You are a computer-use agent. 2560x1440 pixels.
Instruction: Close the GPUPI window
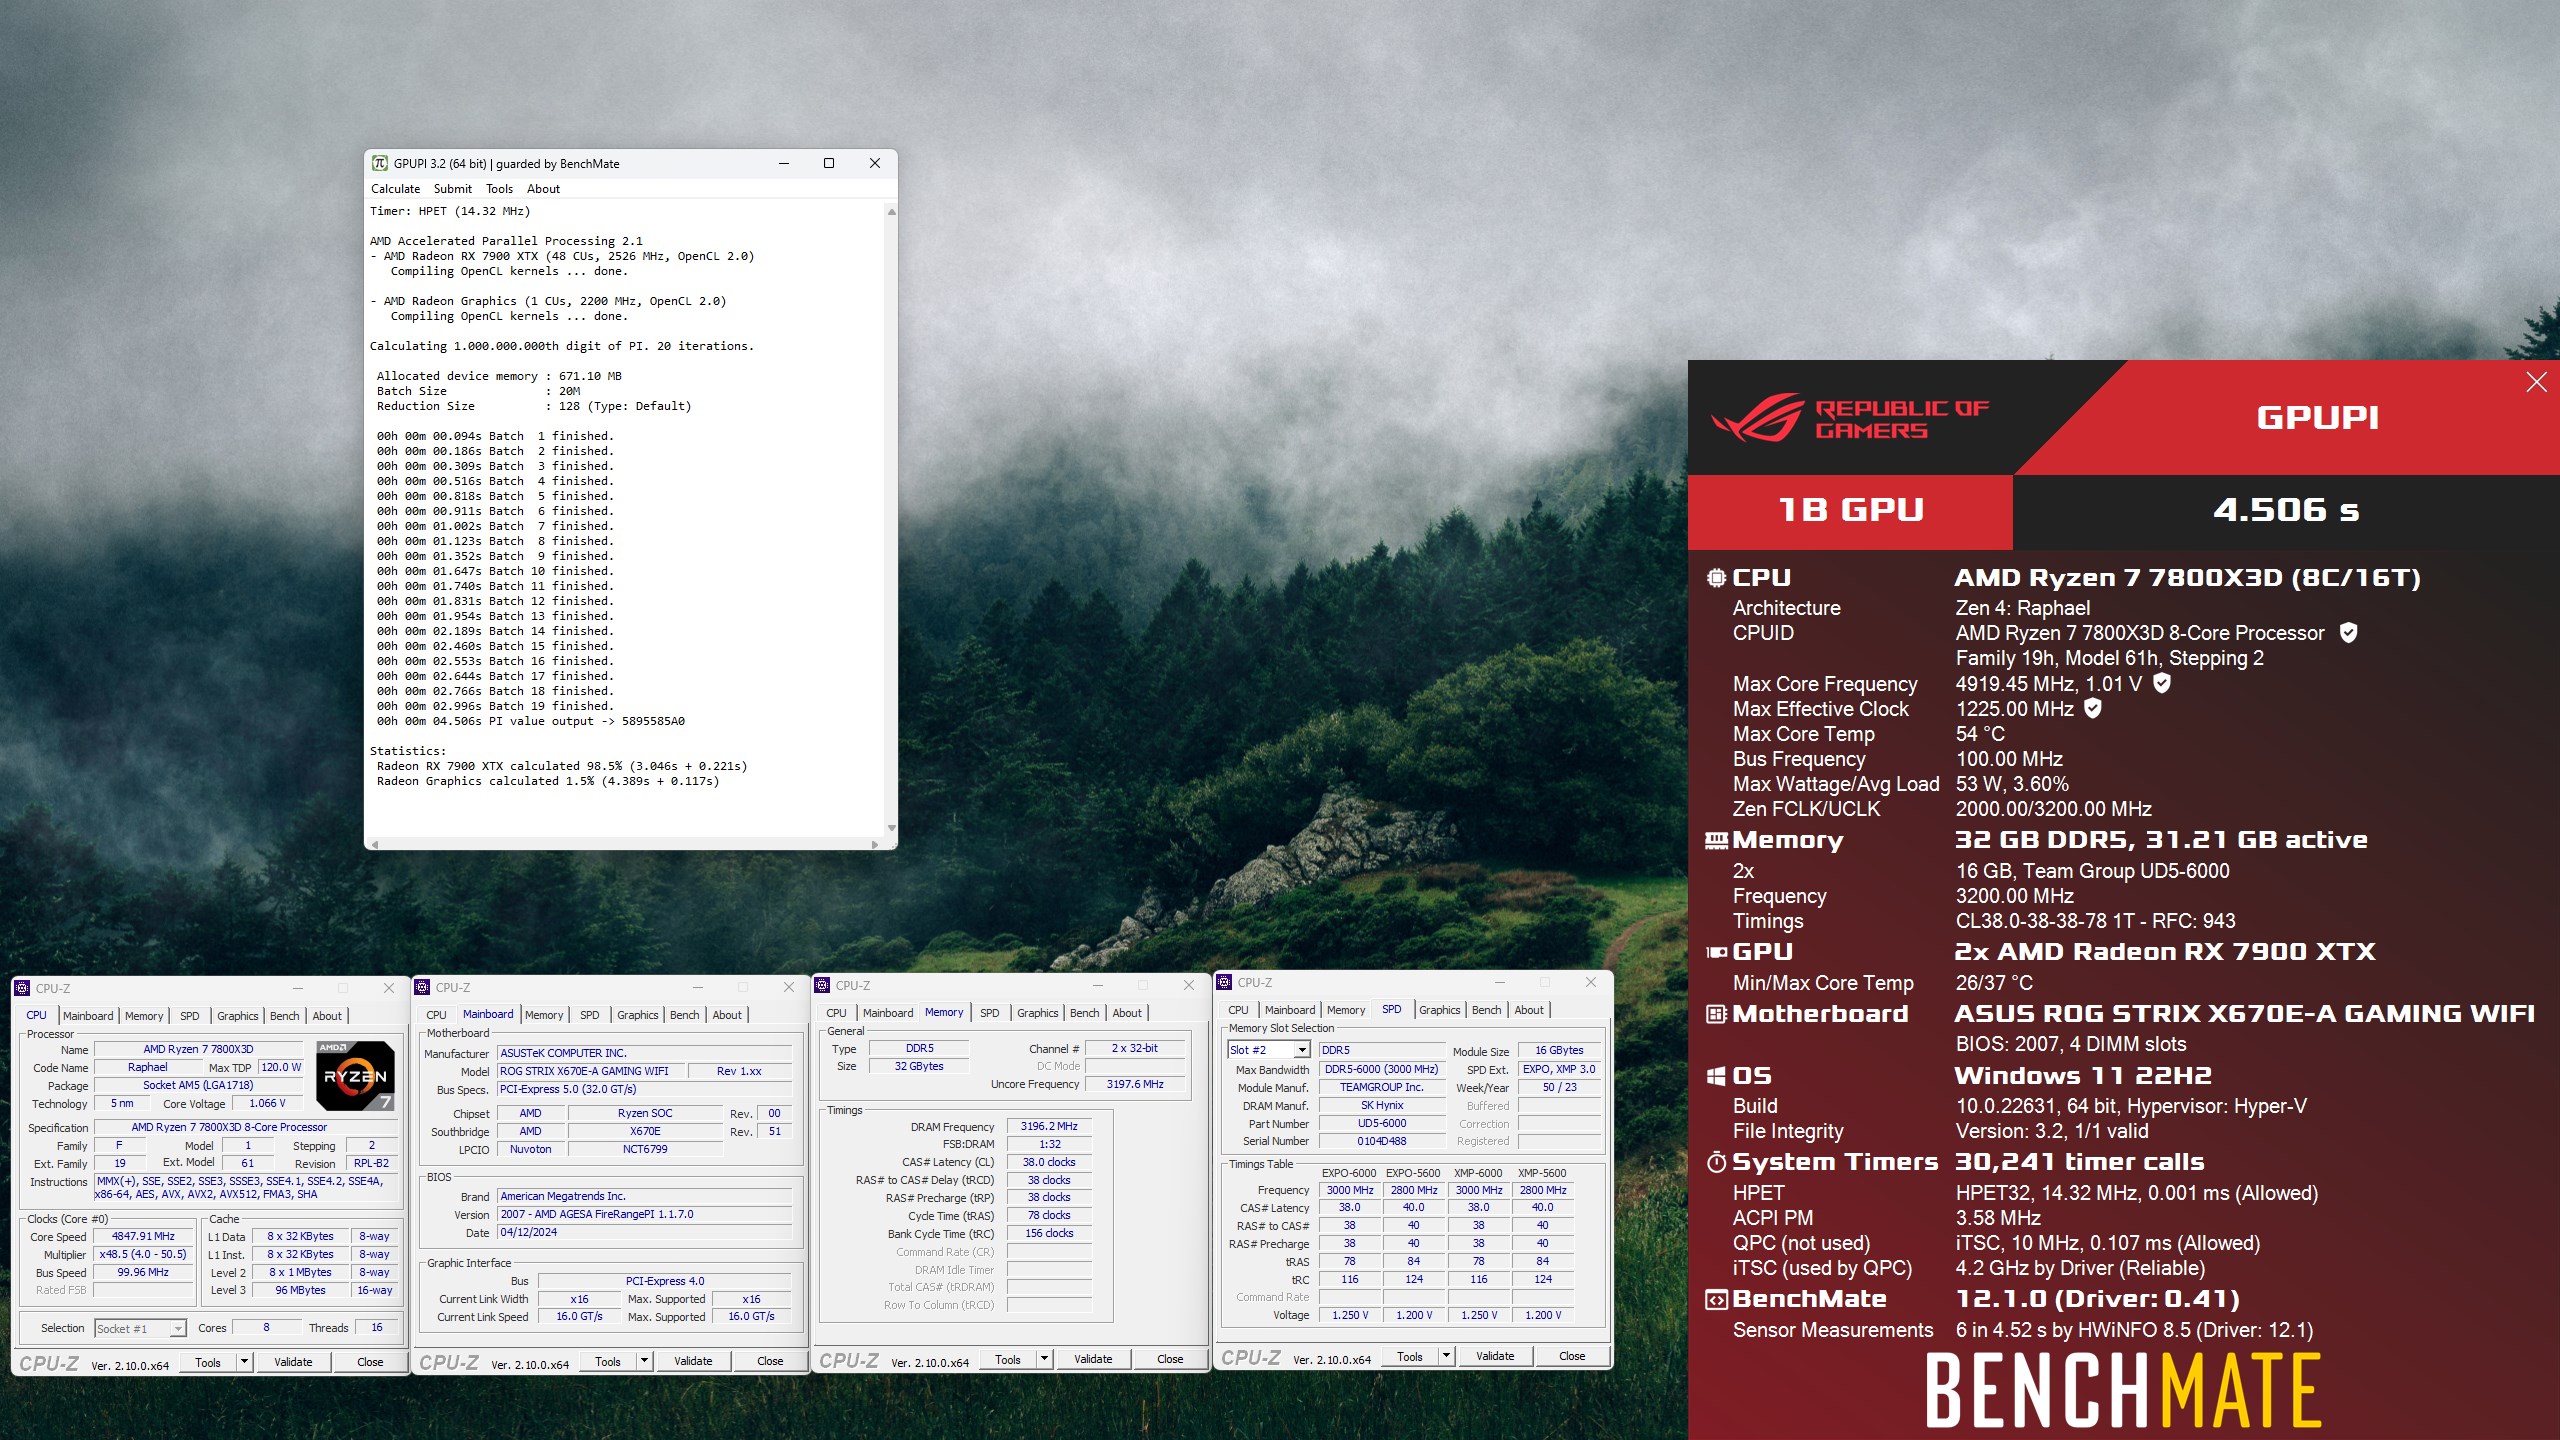tap(875, 163)
